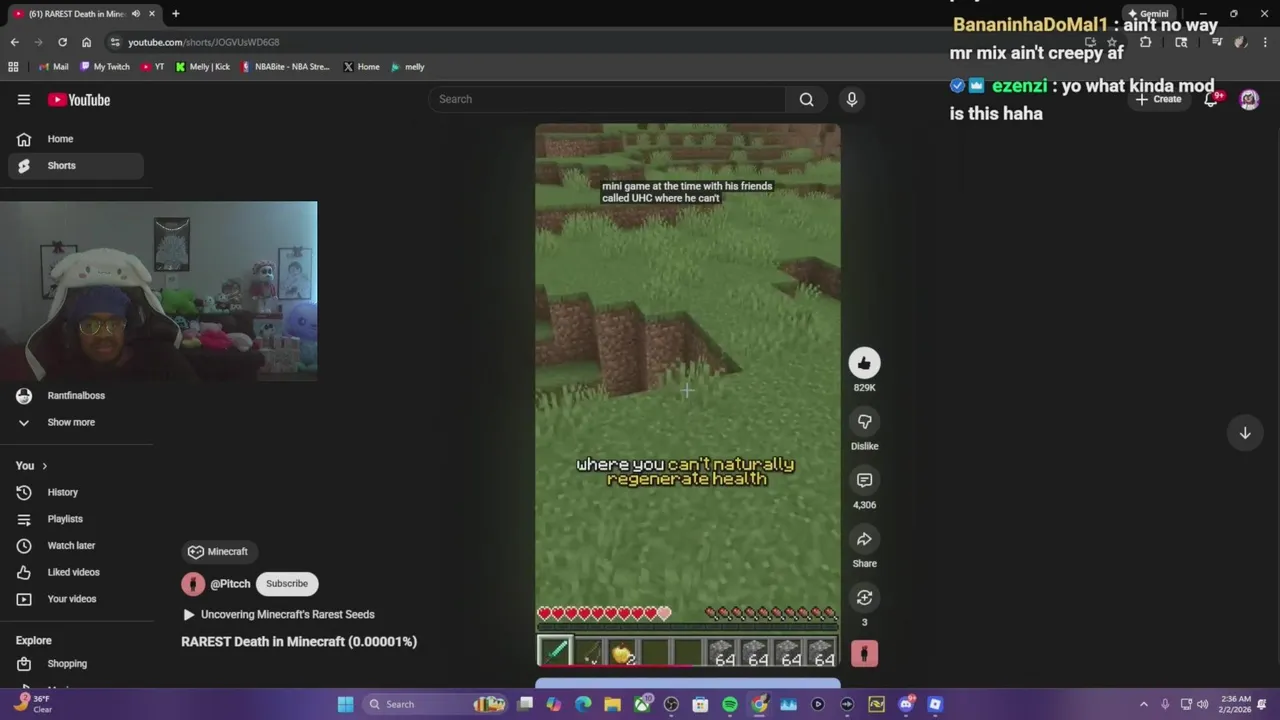The image size is (1280, 720).
Task: Click the Minecraft game tag chip
Action: pyautogui.click(x=218, y=552)
